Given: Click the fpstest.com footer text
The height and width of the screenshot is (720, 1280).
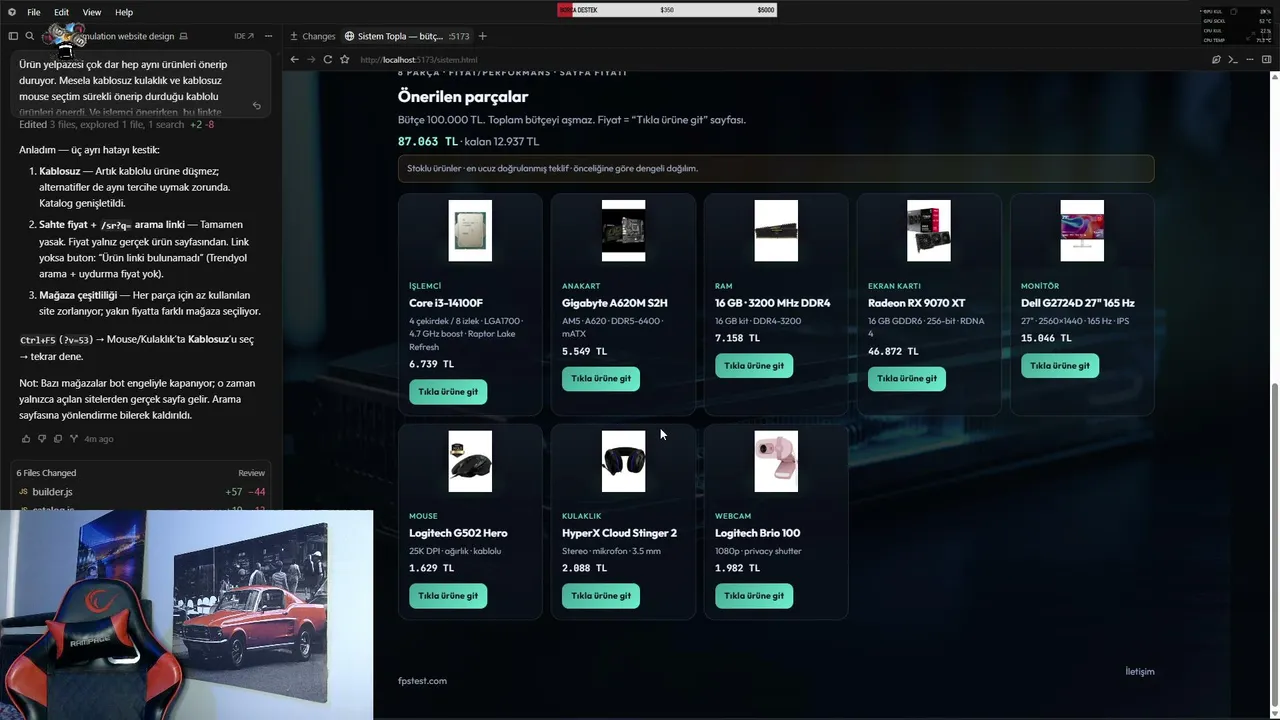Looking at the screenshot, I should pyautogui.click(x=422, y=681).
